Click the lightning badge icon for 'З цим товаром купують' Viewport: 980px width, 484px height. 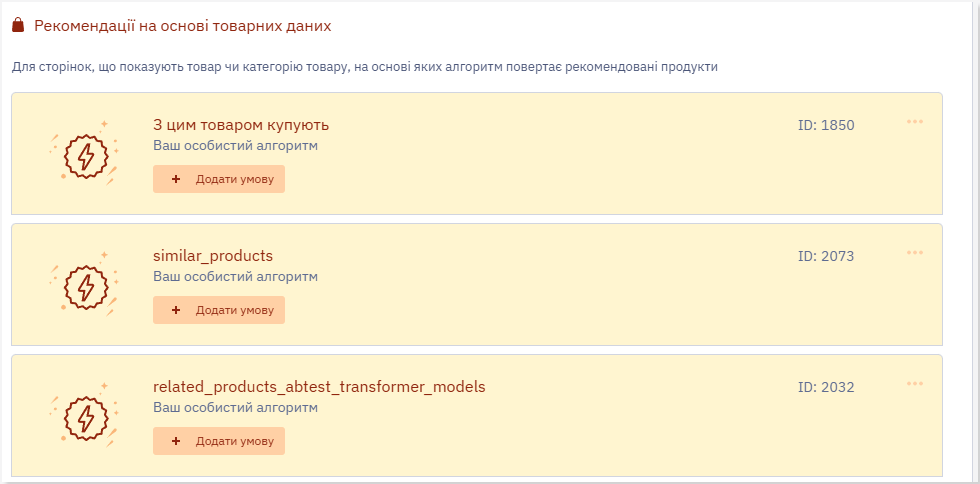coord(84,154)
